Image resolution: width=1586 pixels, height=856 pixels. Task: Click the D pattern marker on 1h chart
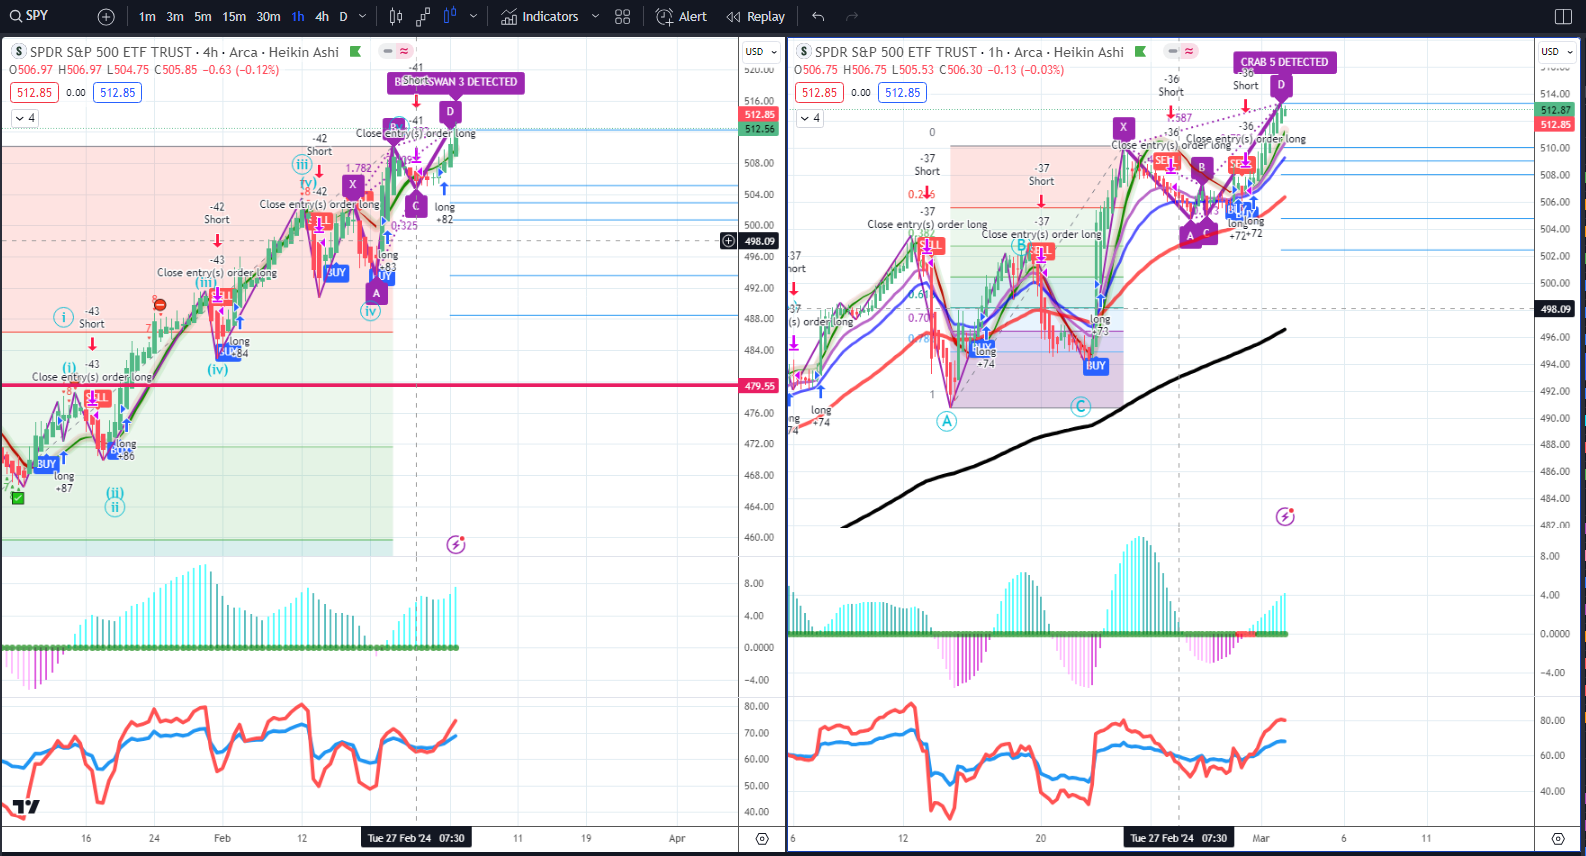click(x=1281, y=85)
